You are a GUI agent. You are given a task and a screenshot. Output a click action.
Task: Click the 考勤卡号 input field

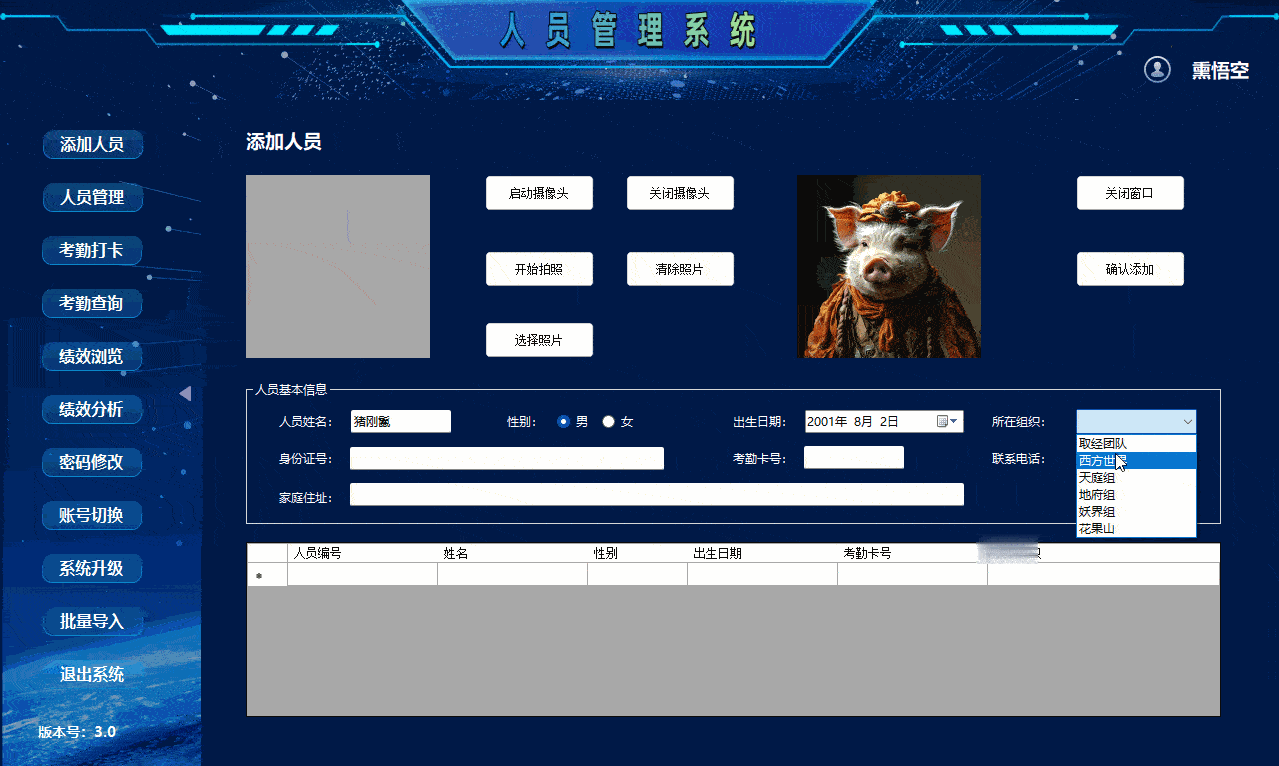[854, 457]
